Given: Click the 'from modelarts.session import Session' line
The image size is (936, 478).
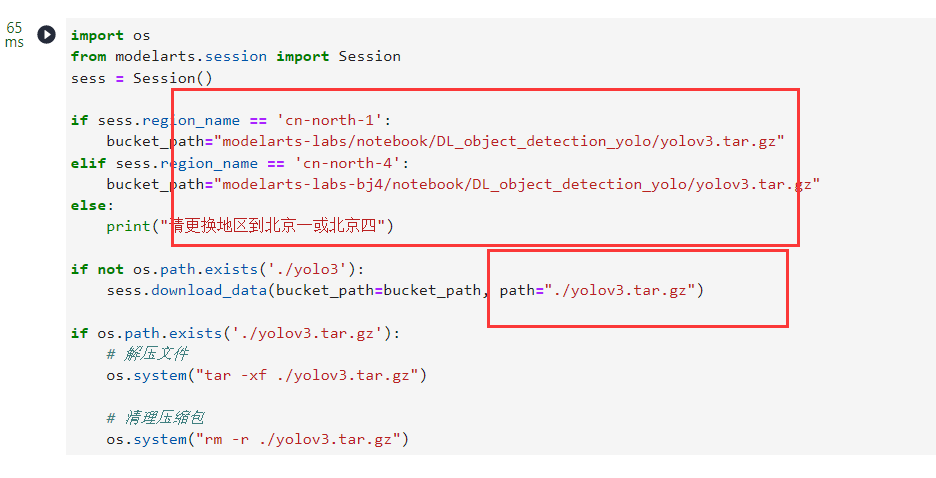Looking at the screenshot, I should click(x=235, y=56).
